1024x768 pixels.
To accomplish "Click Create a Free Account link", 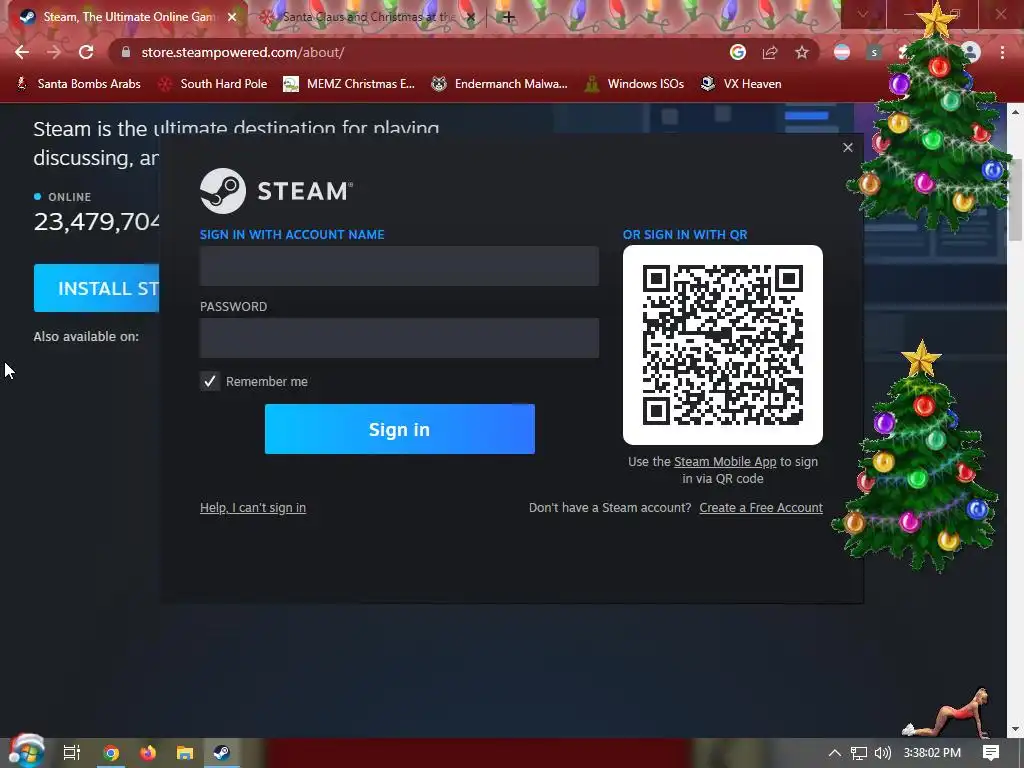I will [x=761, y=507].
